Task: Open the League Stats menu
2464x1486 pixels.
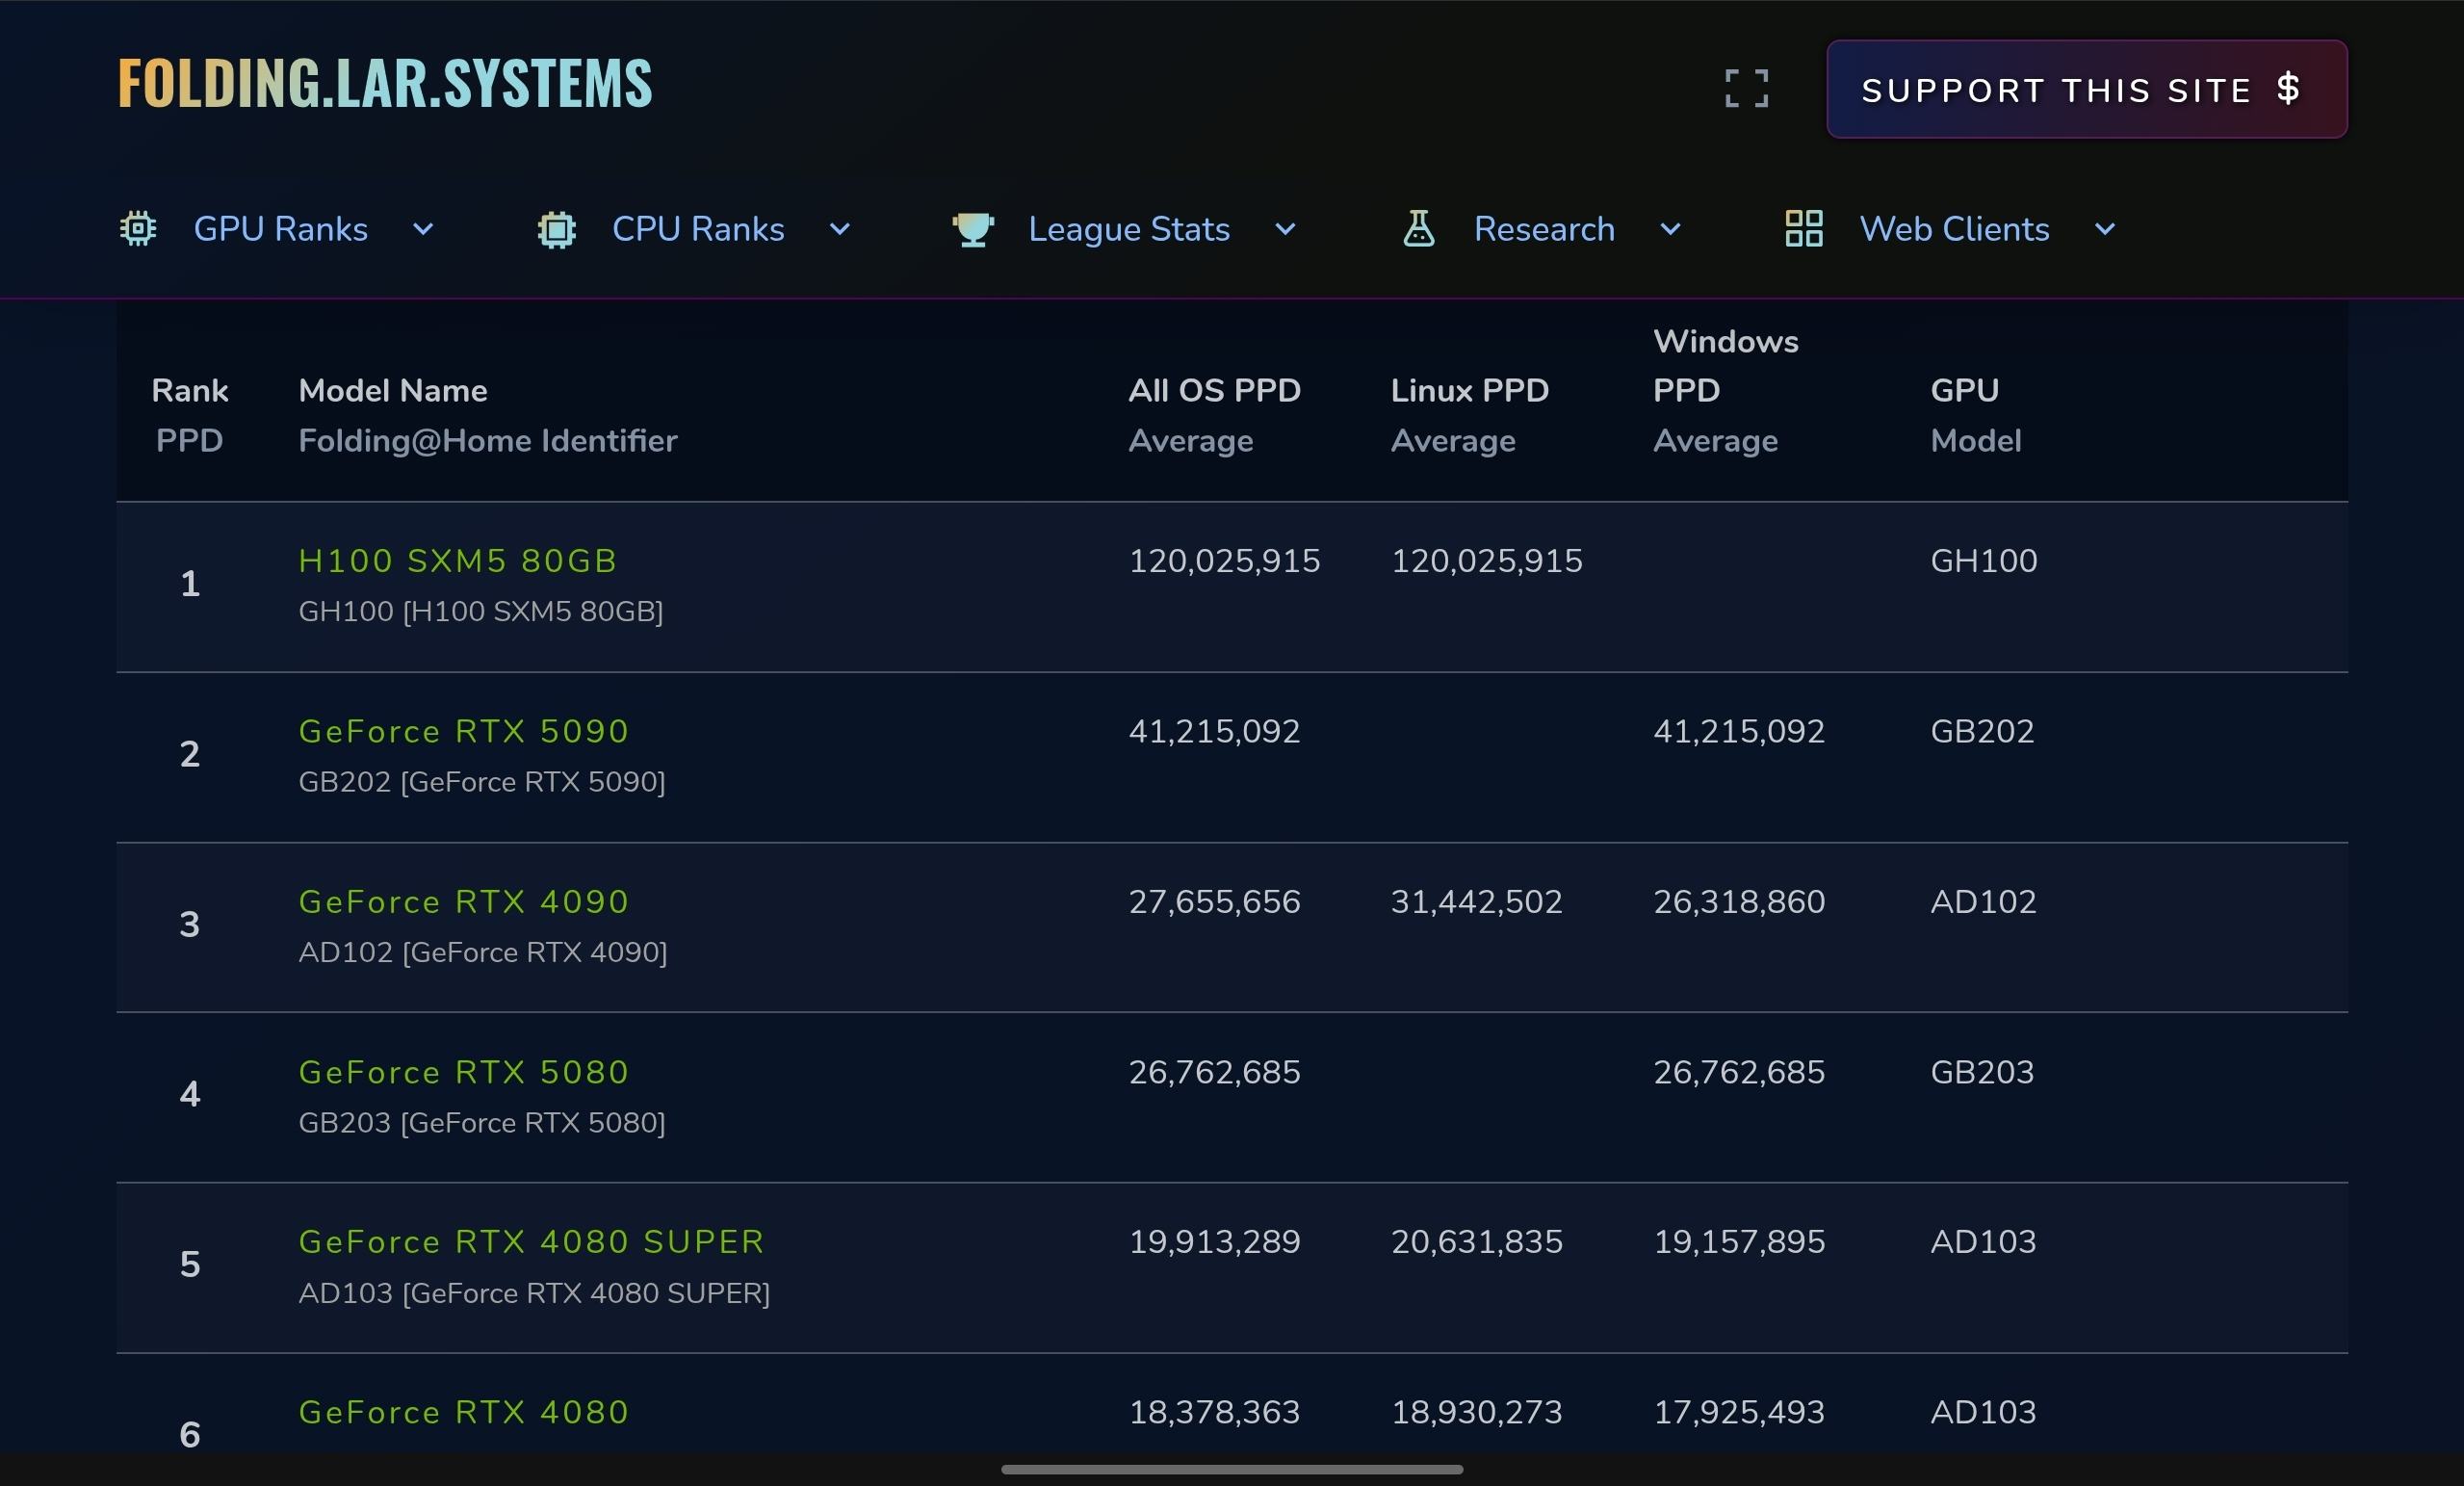Action: point(1129,229)
